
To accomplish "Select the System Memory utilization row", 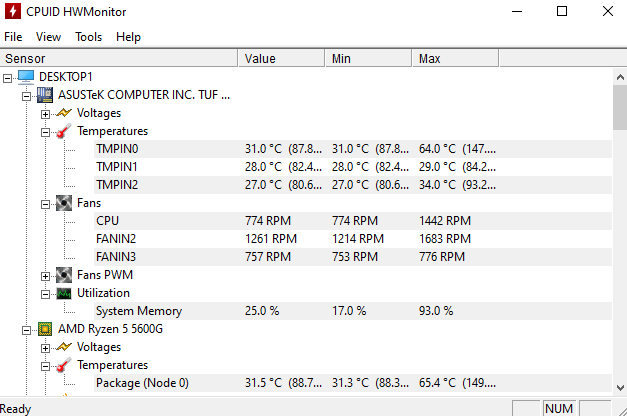I will (138, 311).
